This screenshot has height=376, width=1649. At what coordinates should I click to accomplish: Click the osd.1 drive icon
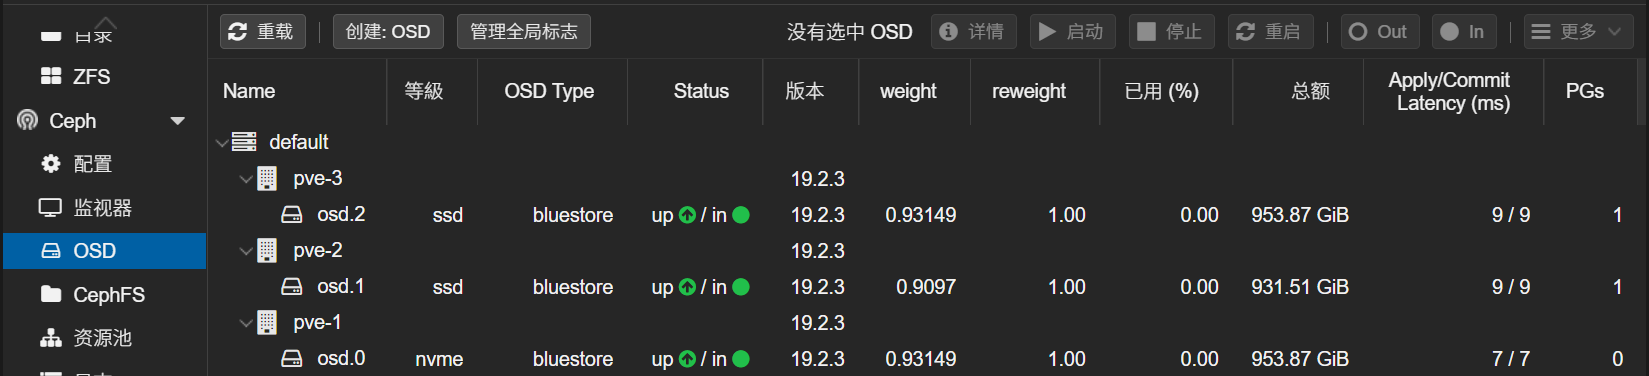point(292,287)
